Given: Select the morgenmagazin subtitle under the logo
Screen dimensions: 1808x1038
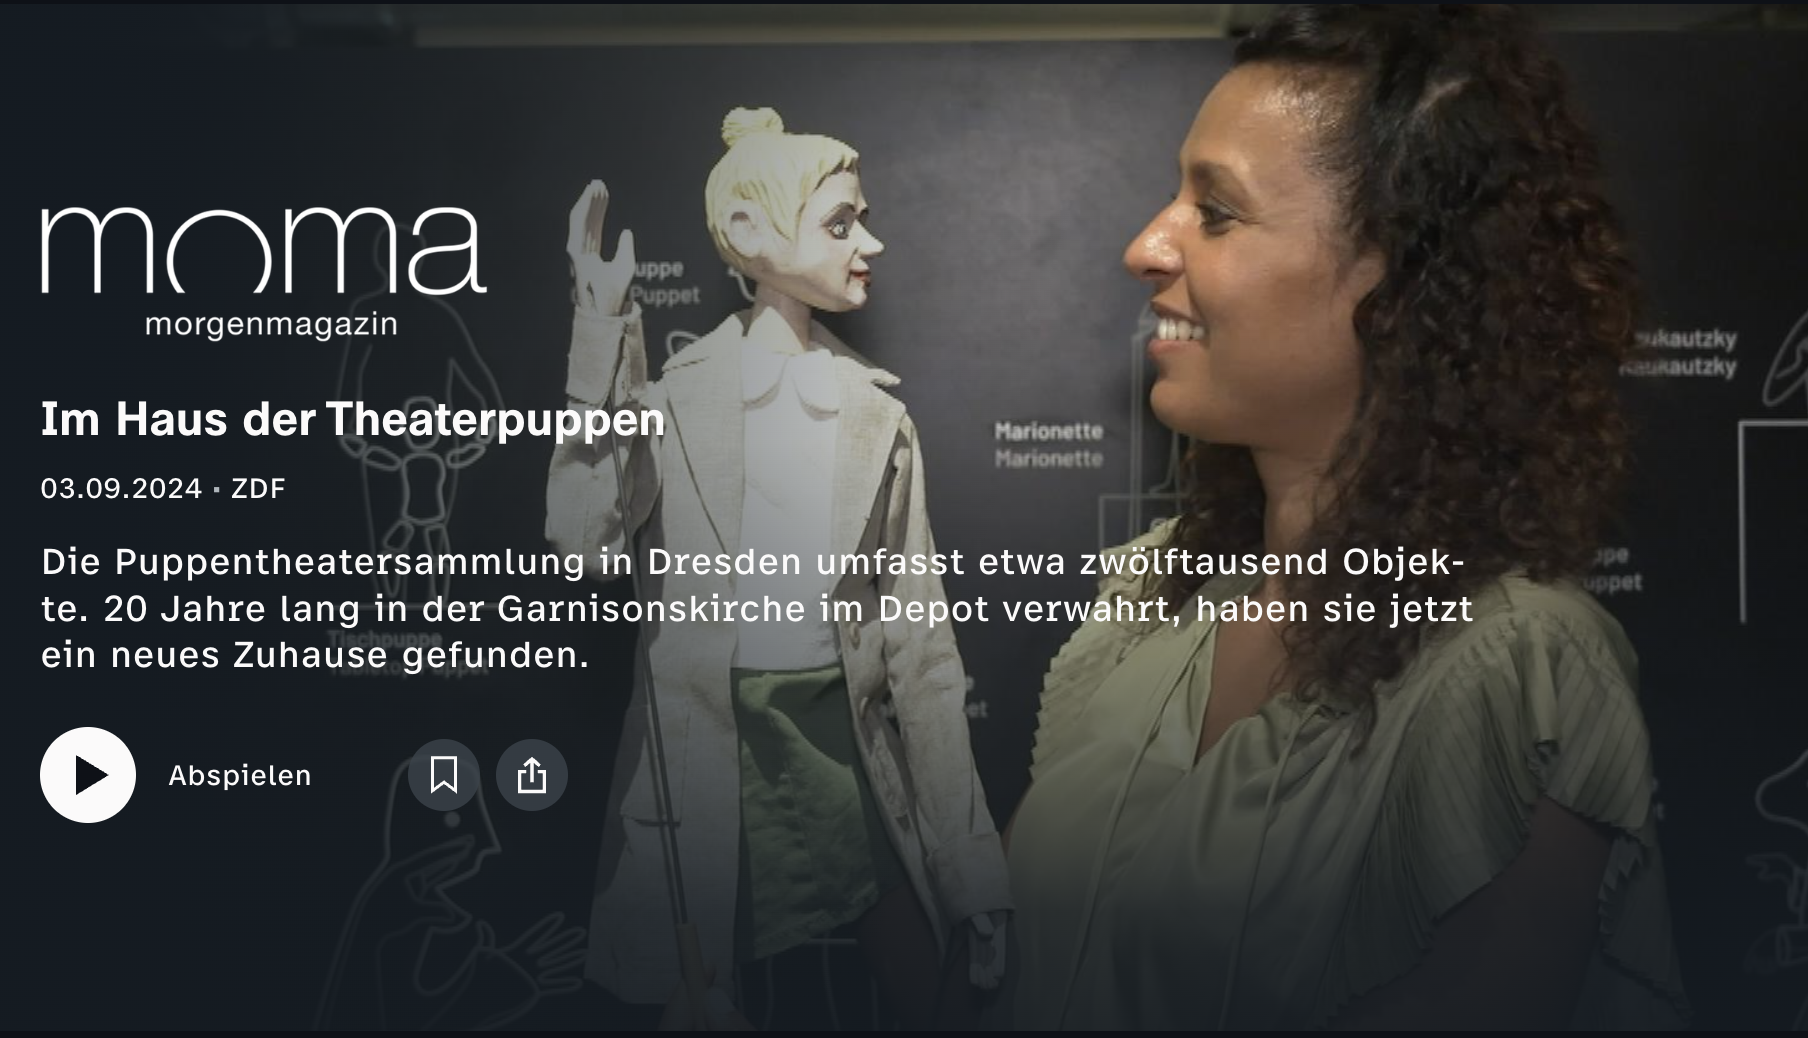Looking at the screenshot, I should pyautogui.click(x=271, y=325).
